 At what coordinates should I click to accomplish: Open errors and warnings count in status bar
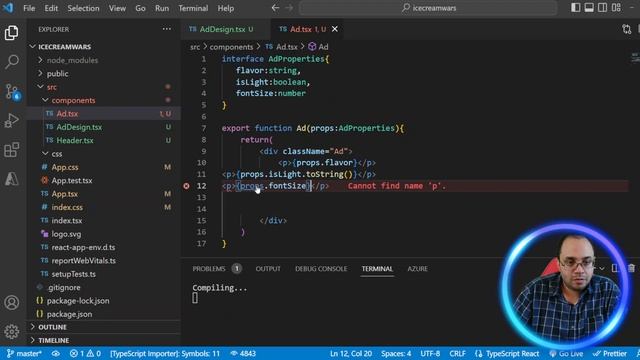coord(85,353)
